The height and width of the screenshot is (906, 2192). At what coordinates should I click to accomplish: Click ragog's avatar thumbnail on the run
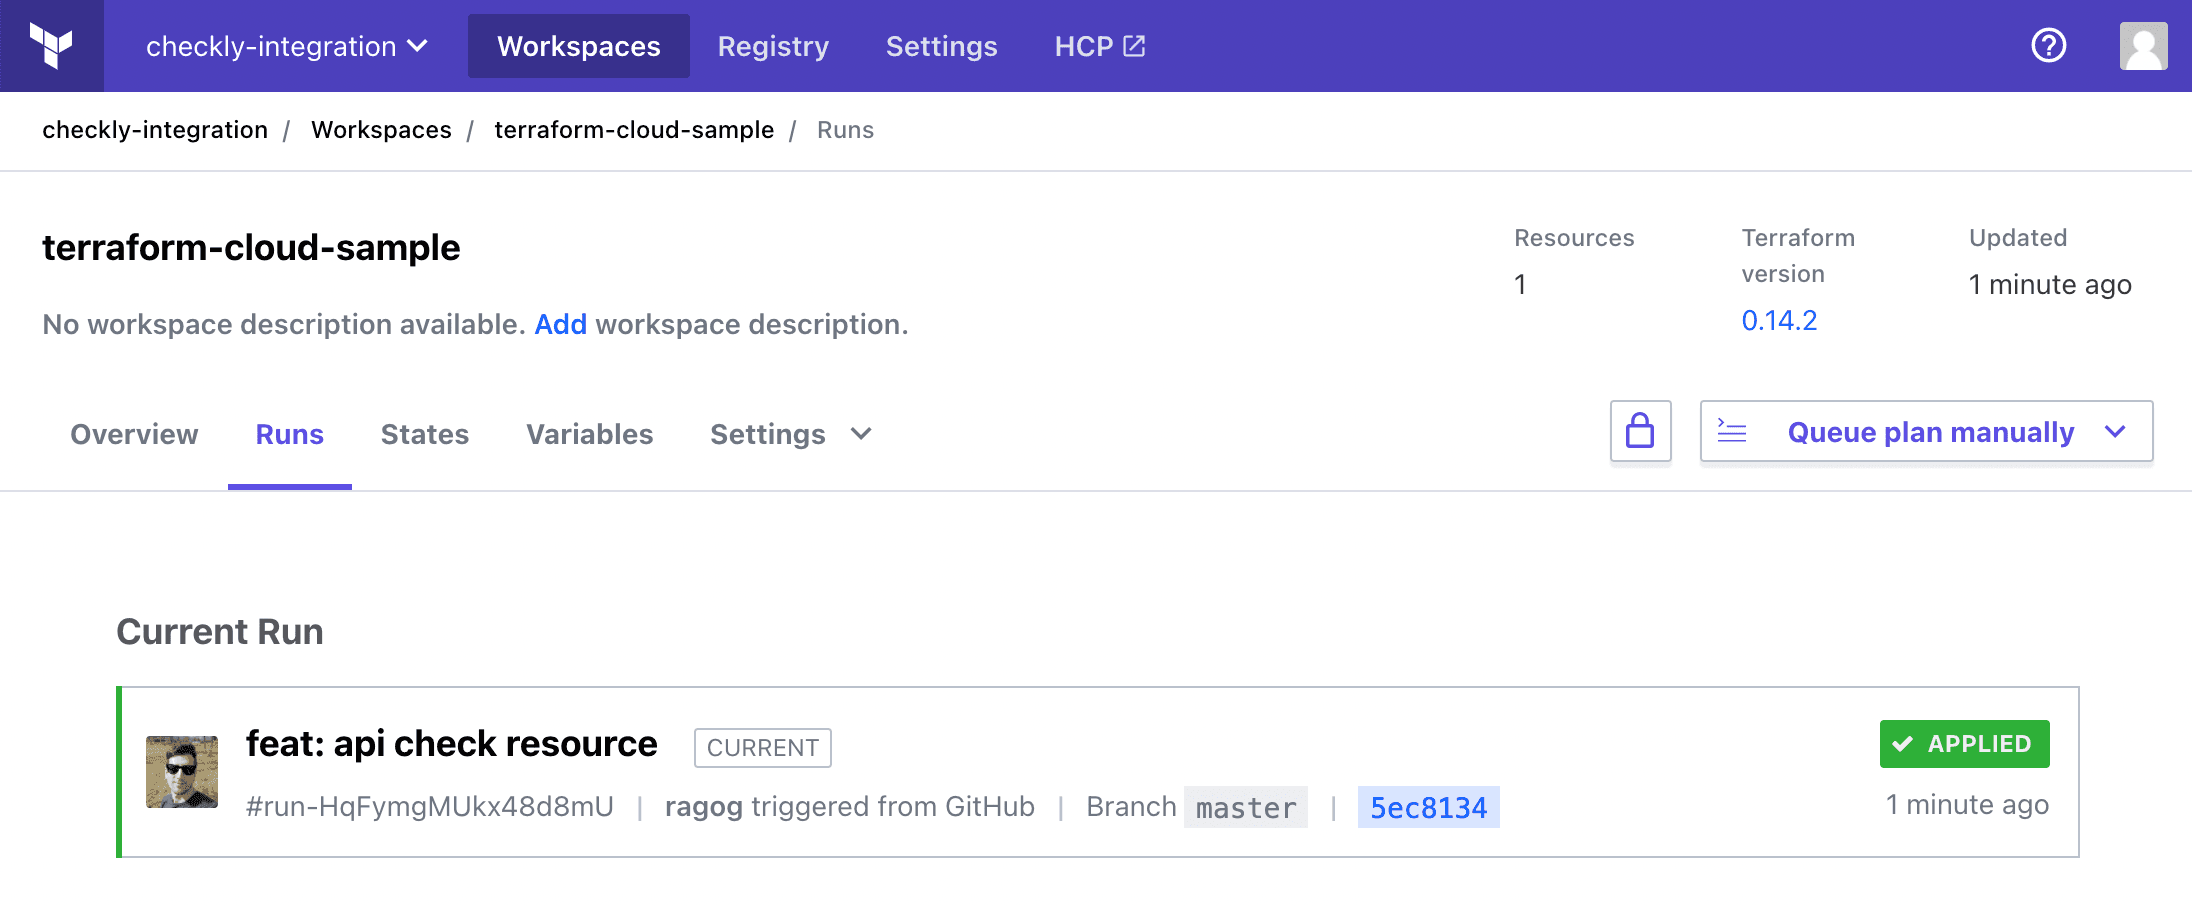(182, 772)
